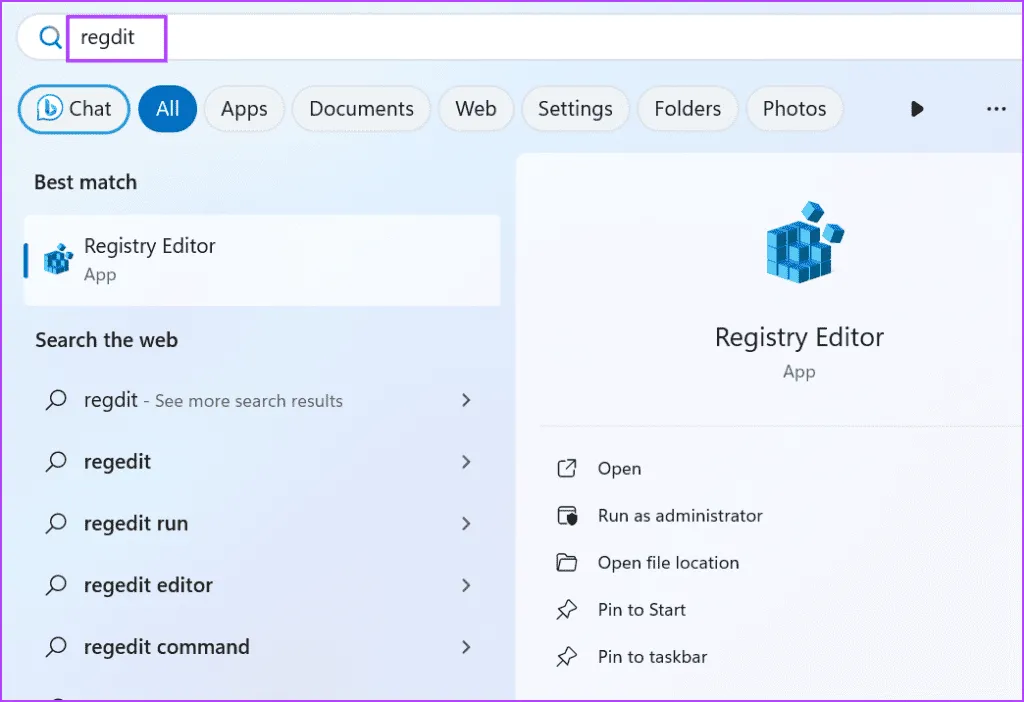
Task: Switch to the Apps filter tab
Action: coord(244,109)
